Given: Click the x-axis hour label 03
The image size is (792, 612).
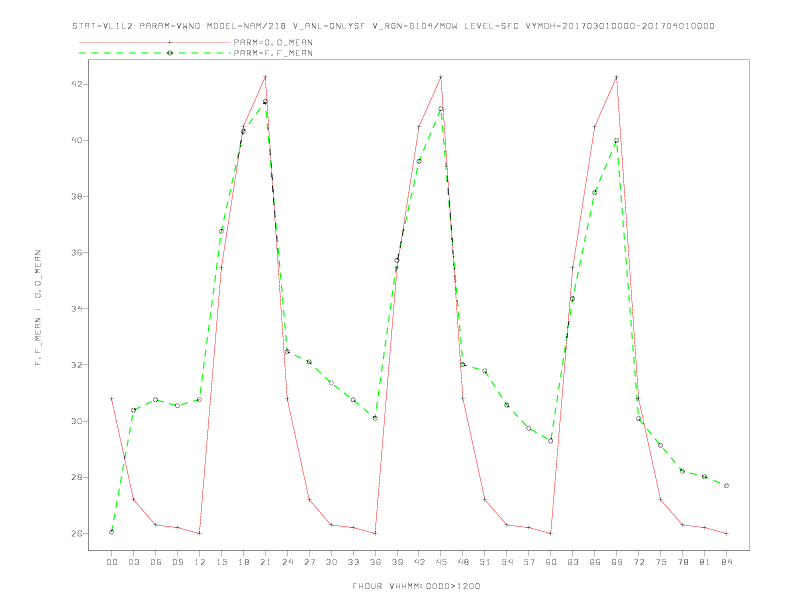Looking at the screenshot, I should [133, 562].
